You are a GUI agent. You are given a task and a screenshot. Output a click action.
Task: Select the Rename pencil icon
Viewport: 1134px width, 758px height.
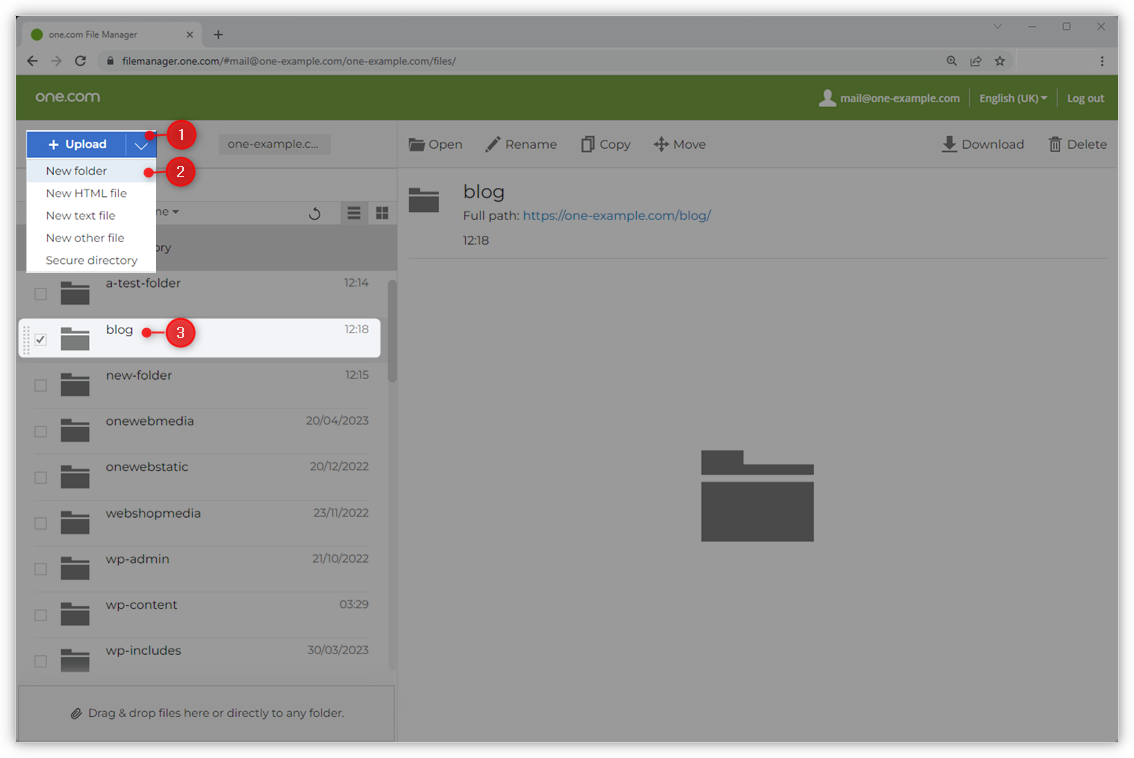[491, 144]
